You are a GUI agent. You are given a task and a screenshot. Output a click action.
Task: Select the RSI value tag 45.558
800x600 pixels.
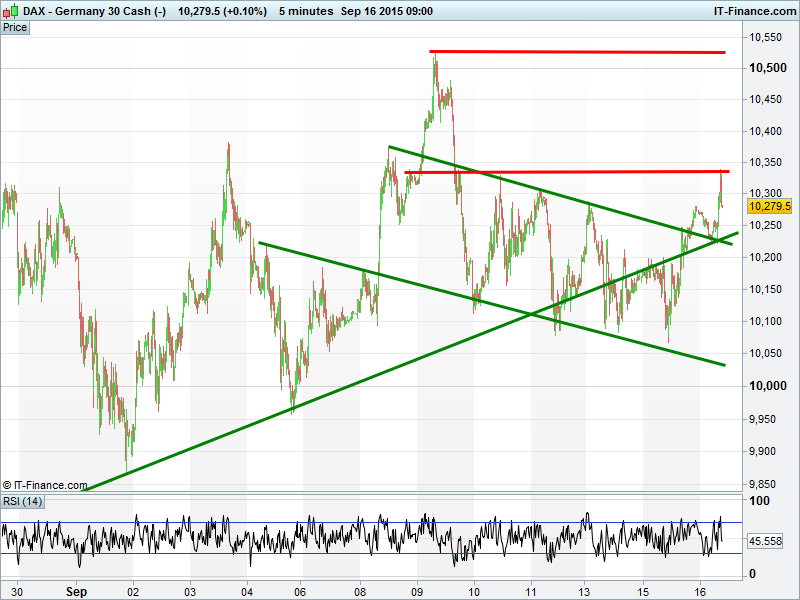765,541
